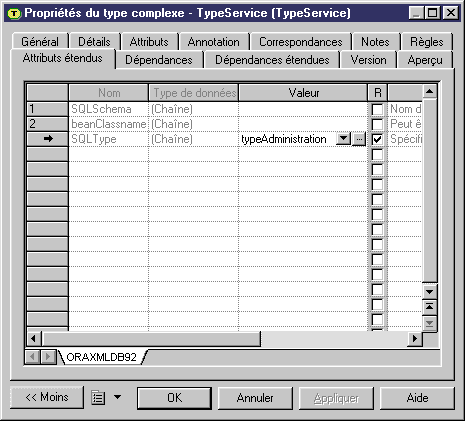Open the Annotation tab
Viewport: 465px width, 421px height.
(214, 42)
